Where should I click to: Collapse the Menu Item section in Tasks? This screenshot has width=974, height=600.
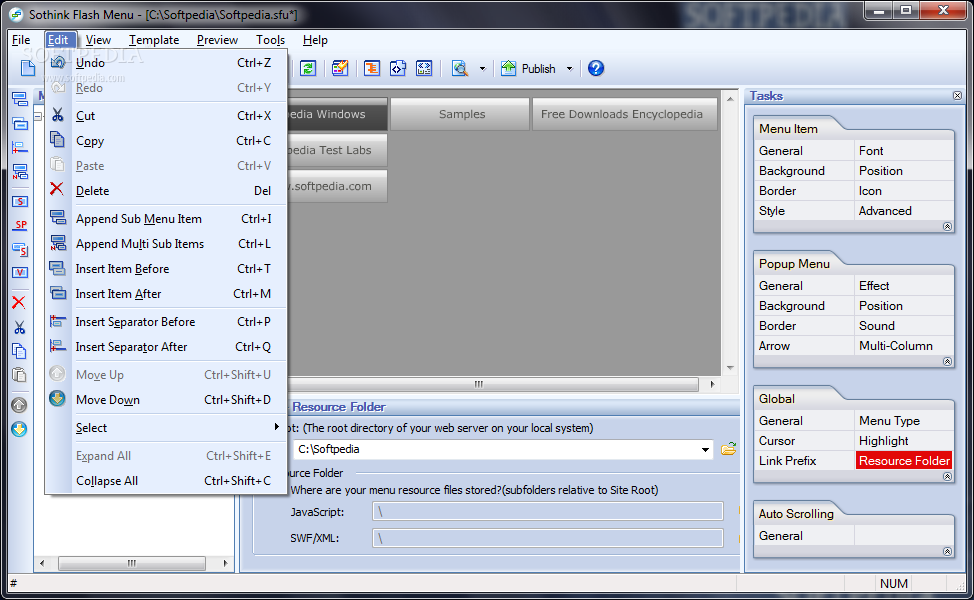click(x=947, y=227)
